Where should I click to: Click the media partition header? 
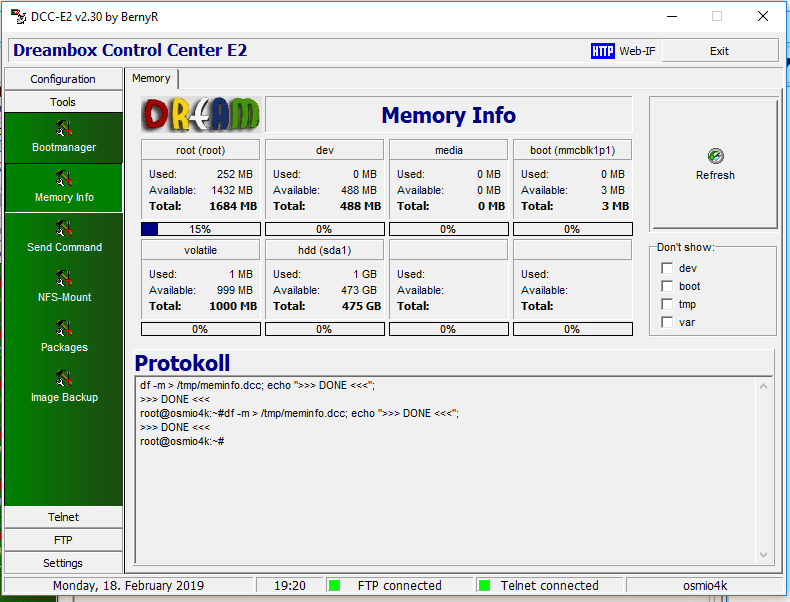tap(448, 150)
